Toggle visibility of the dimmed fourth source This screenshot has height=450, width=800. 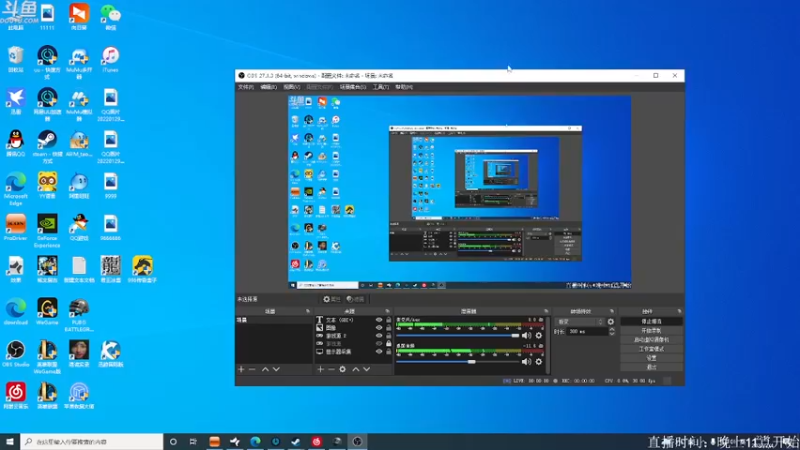[379, 344]
